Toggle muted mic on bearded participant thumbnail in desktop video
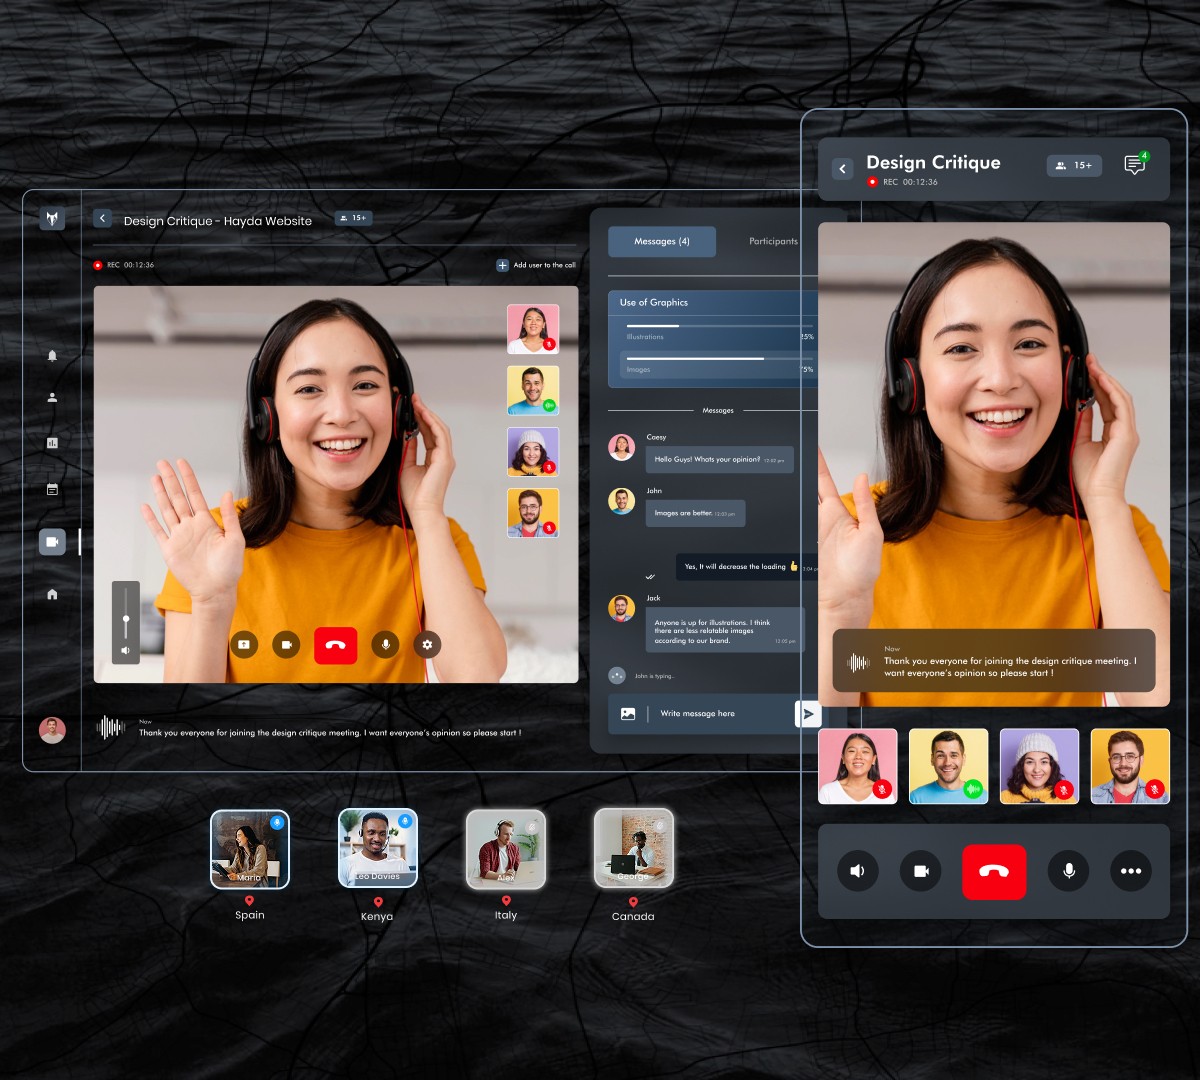This screenshot has width=1200, height=1080. [549, 528]
